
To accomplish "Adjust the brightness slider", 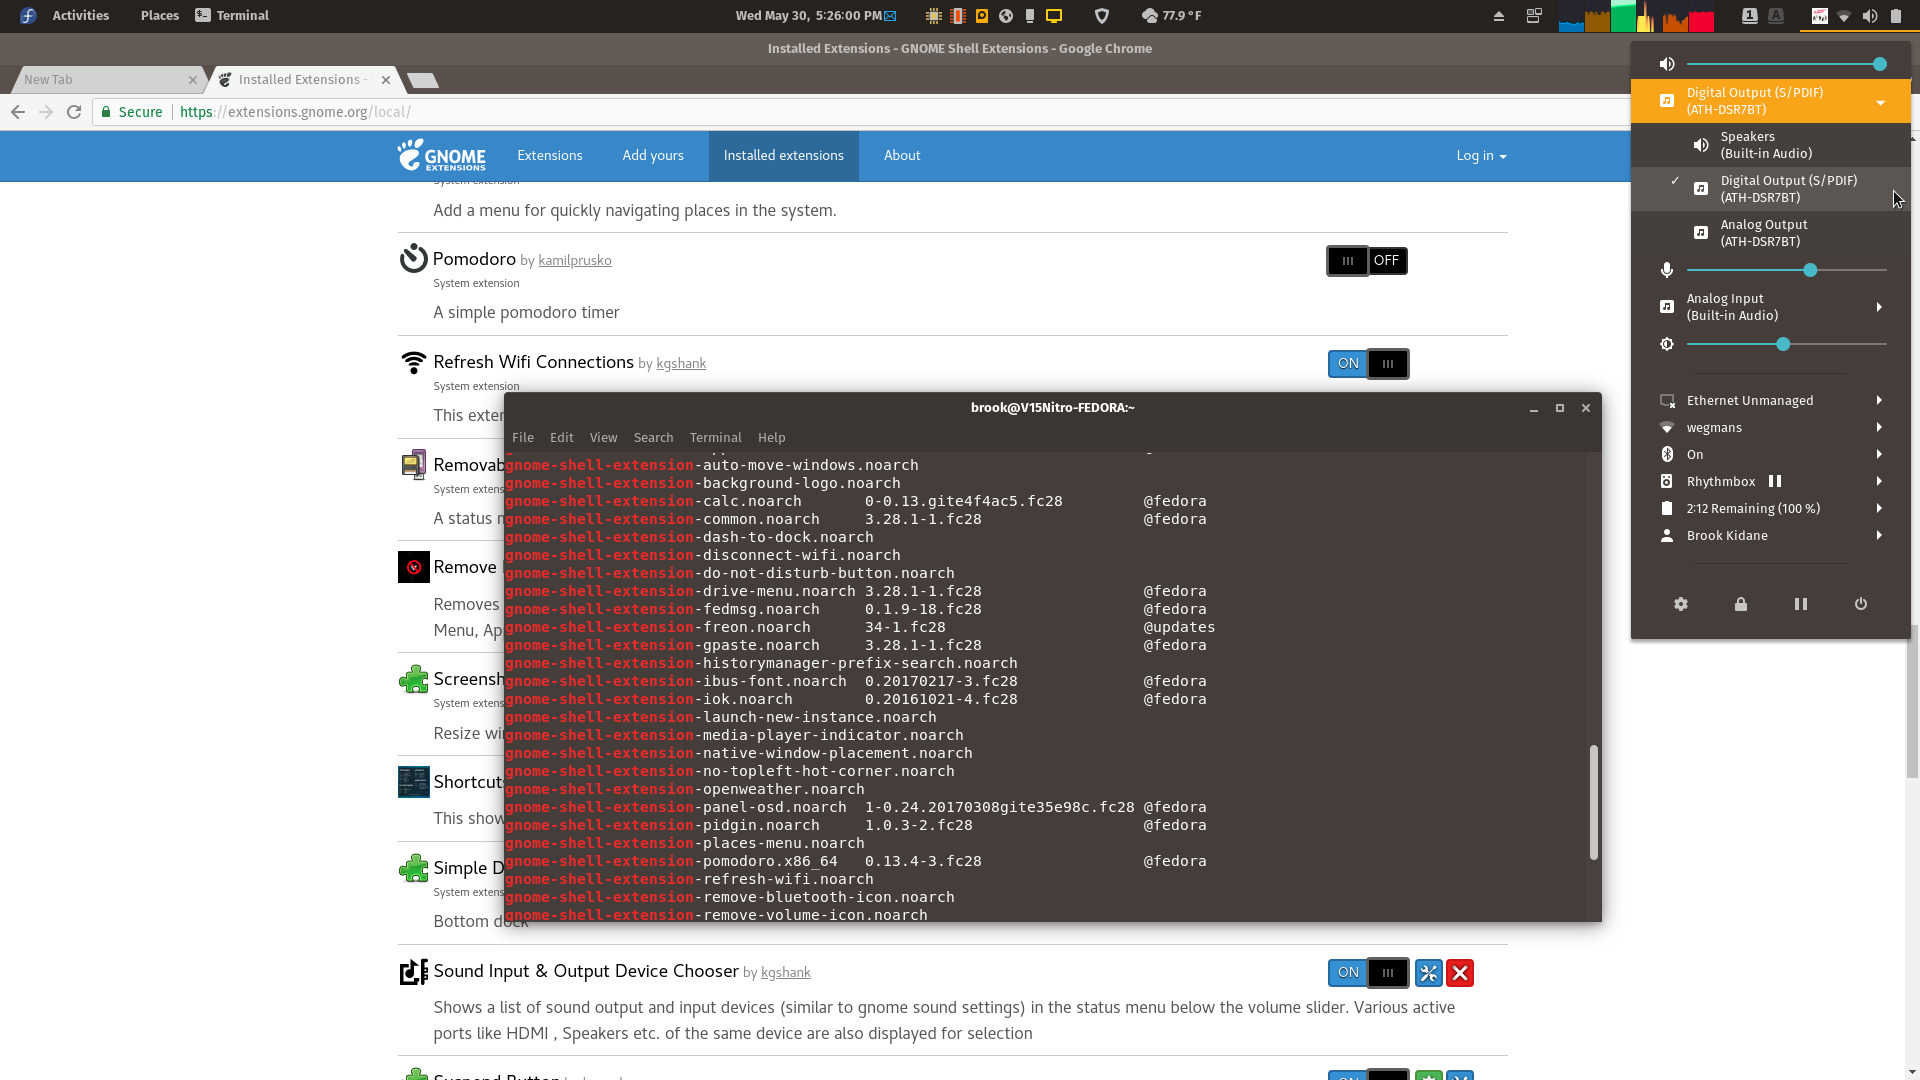I will pyautogui.click(x=1786, y=344).
